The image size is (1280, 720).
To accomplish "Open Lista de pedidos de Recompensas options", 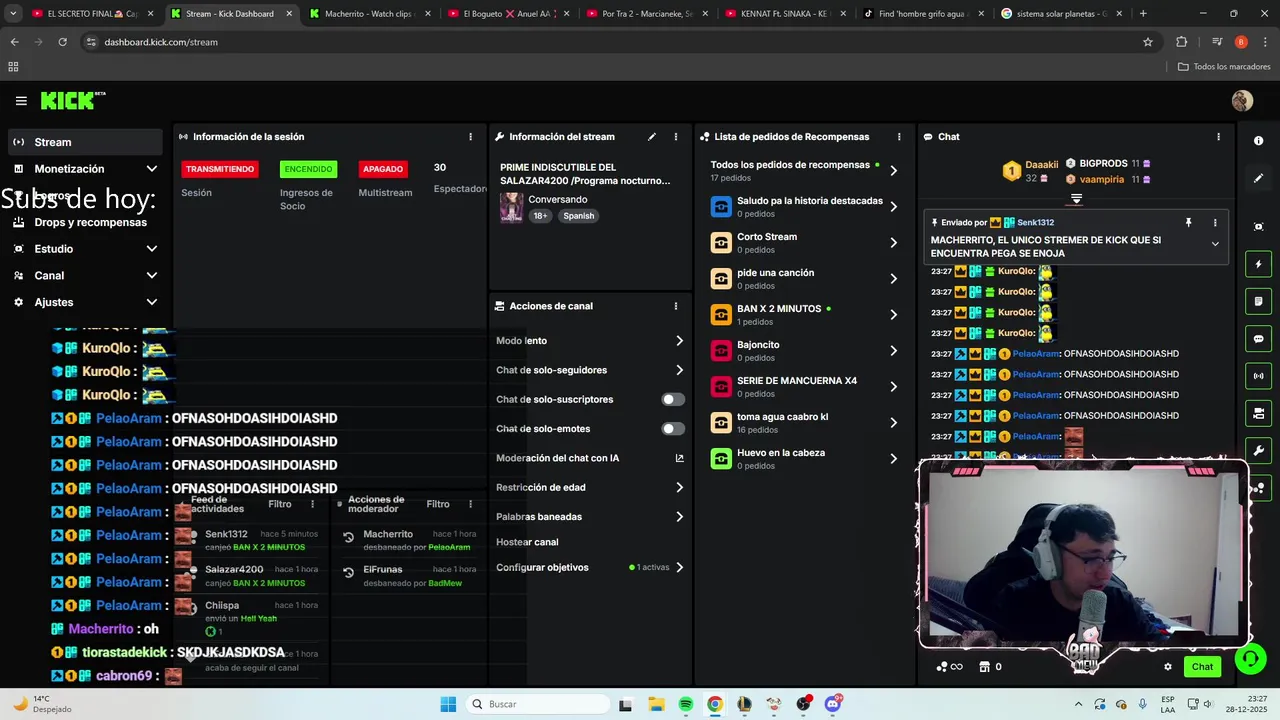I will 898,137.
